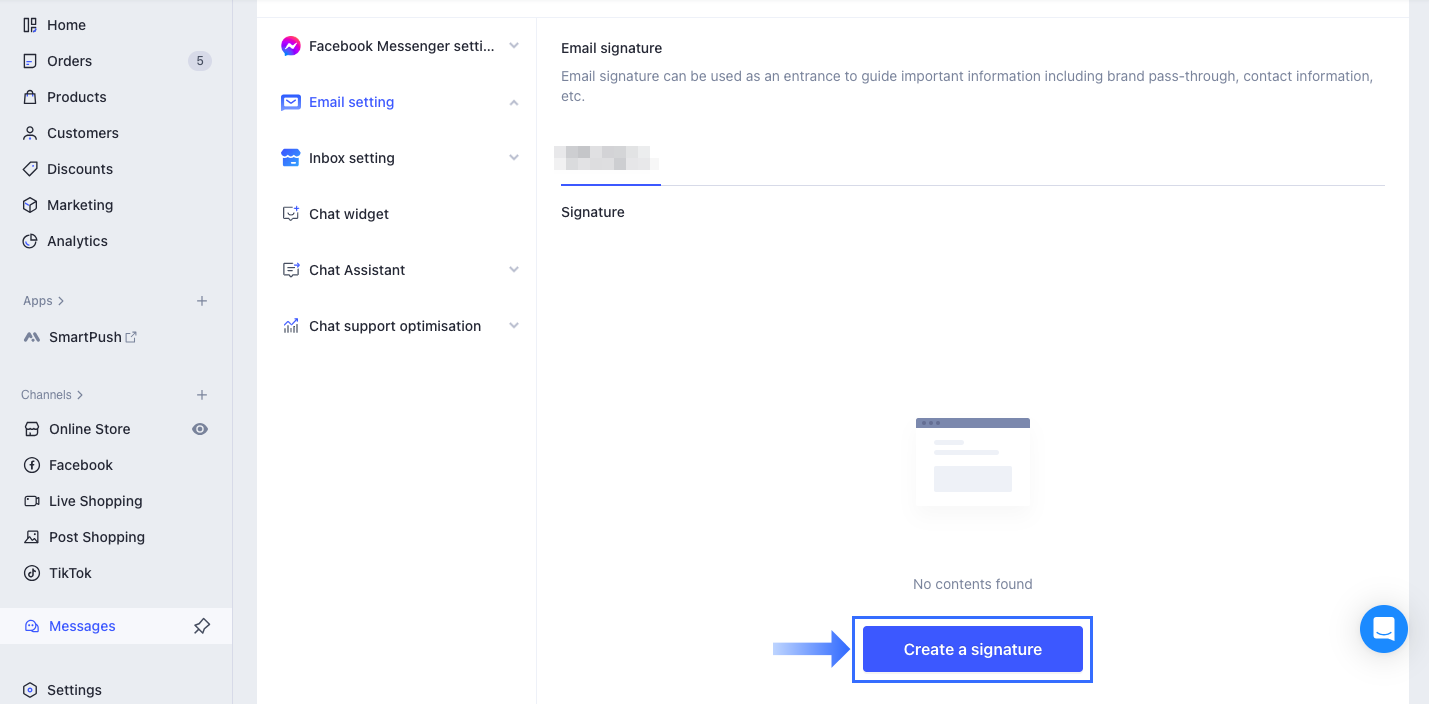The image size is (1429, 704).
Task: Open the Analytics icon
Action: [x=29, y=240]
